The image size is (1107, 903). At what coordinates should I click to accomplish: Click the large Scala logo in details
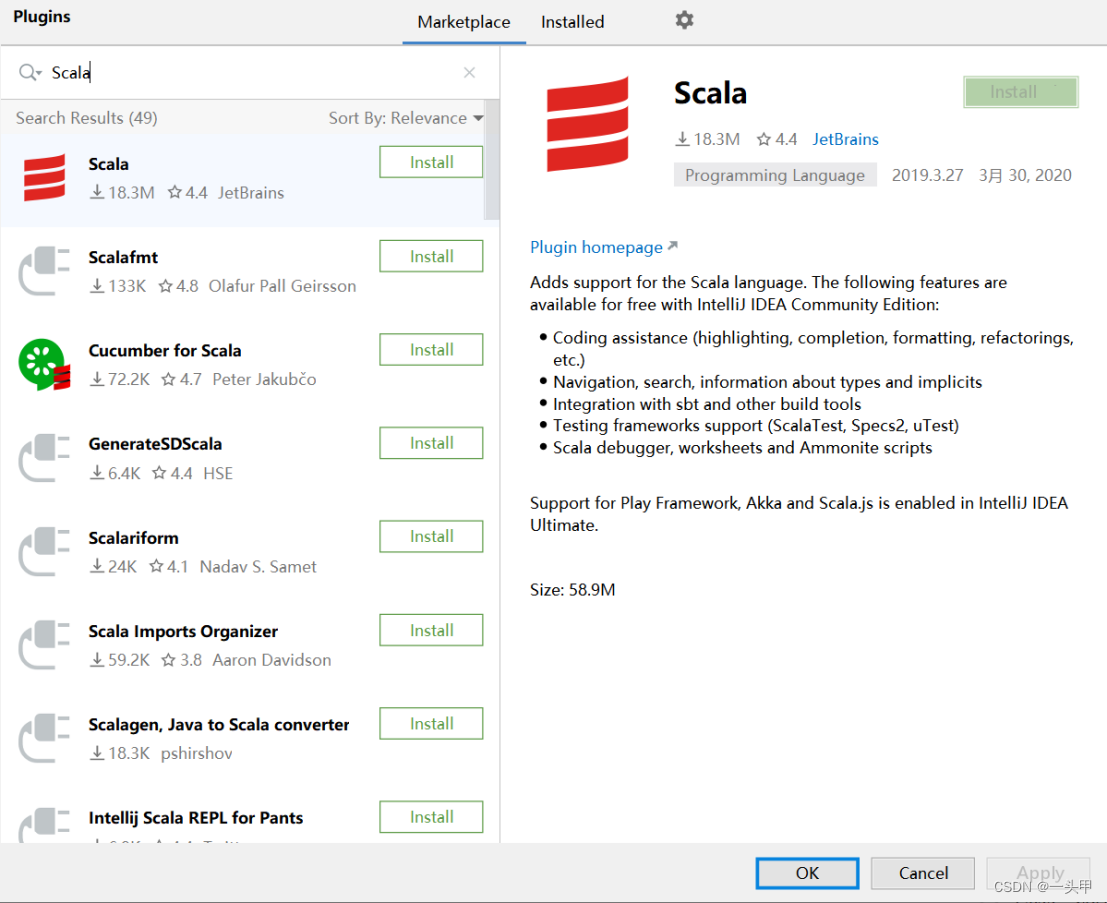tap(587, 124)
